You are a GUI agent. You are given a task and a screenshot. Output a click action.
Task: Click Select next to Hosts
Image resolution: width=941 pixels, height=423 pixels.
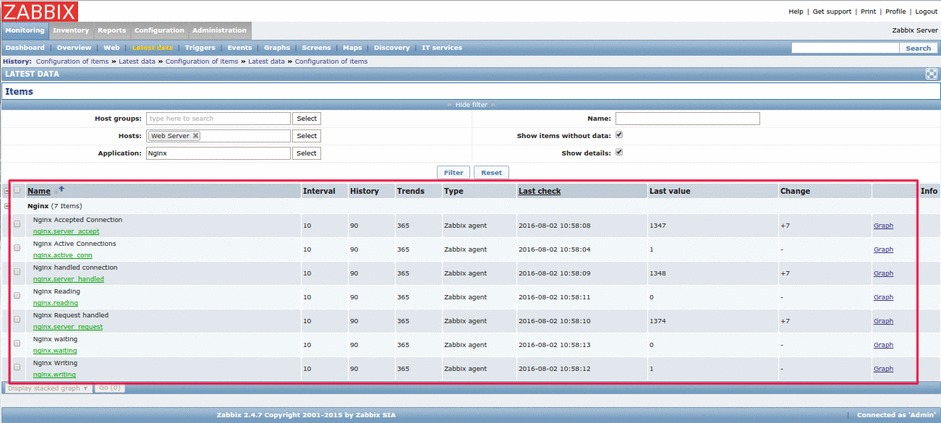click(x=307, y=136)
